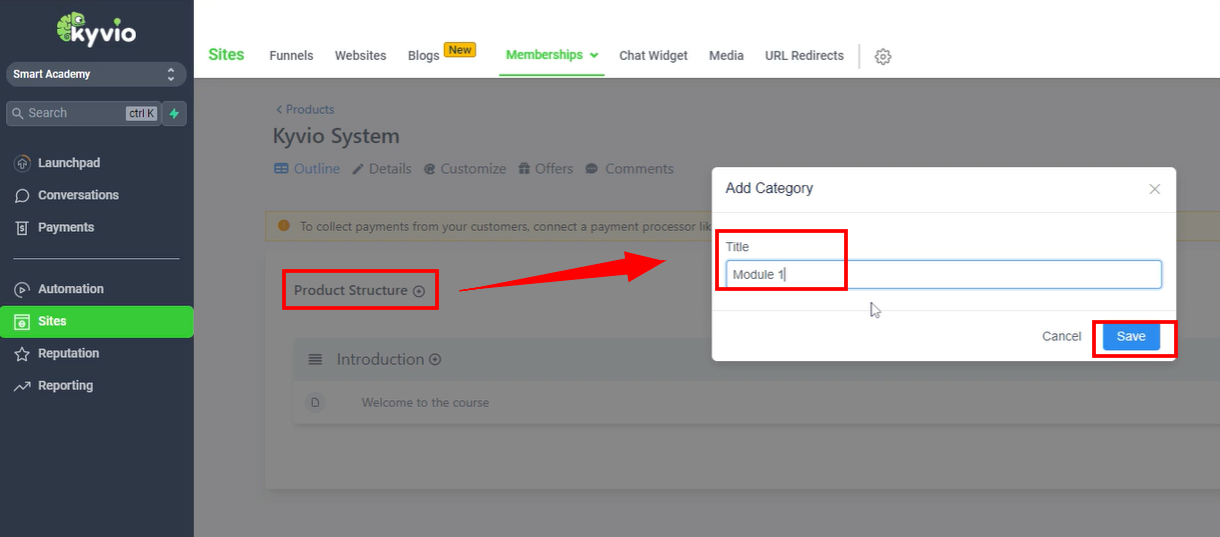Open Reputation from the sidebar
The height and width of the screenshot is (537, 1220).
click(x=68, y=353)
